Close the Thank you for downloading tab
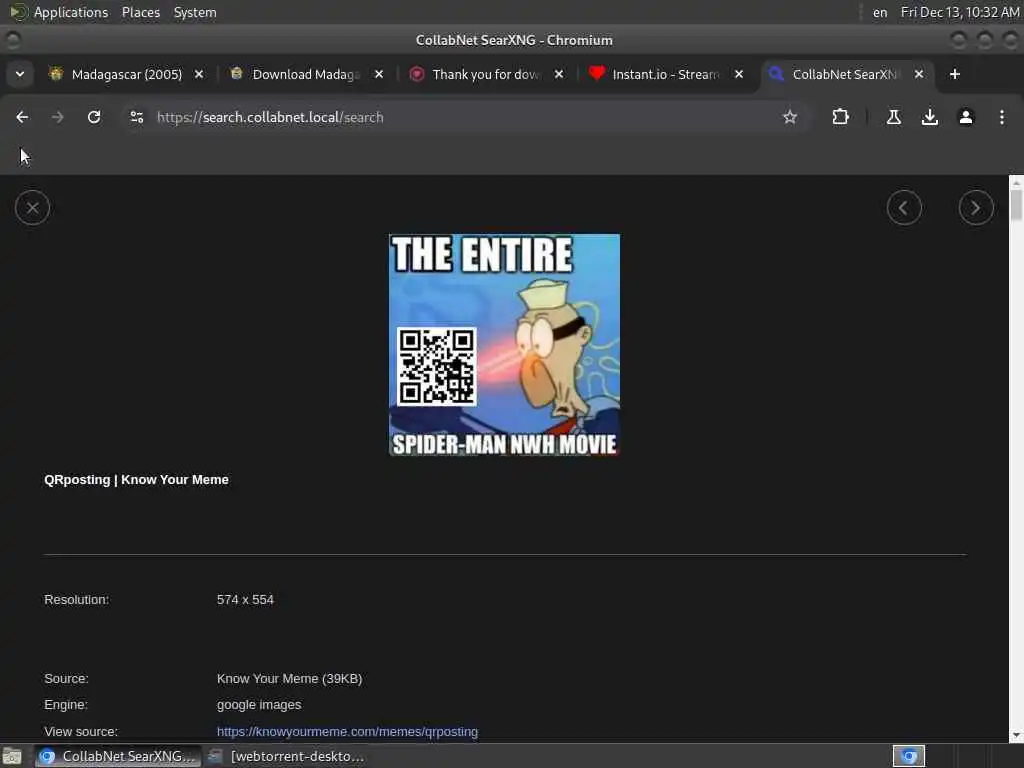Screen dimensions: 1024x768 click(x=559, y=74)
